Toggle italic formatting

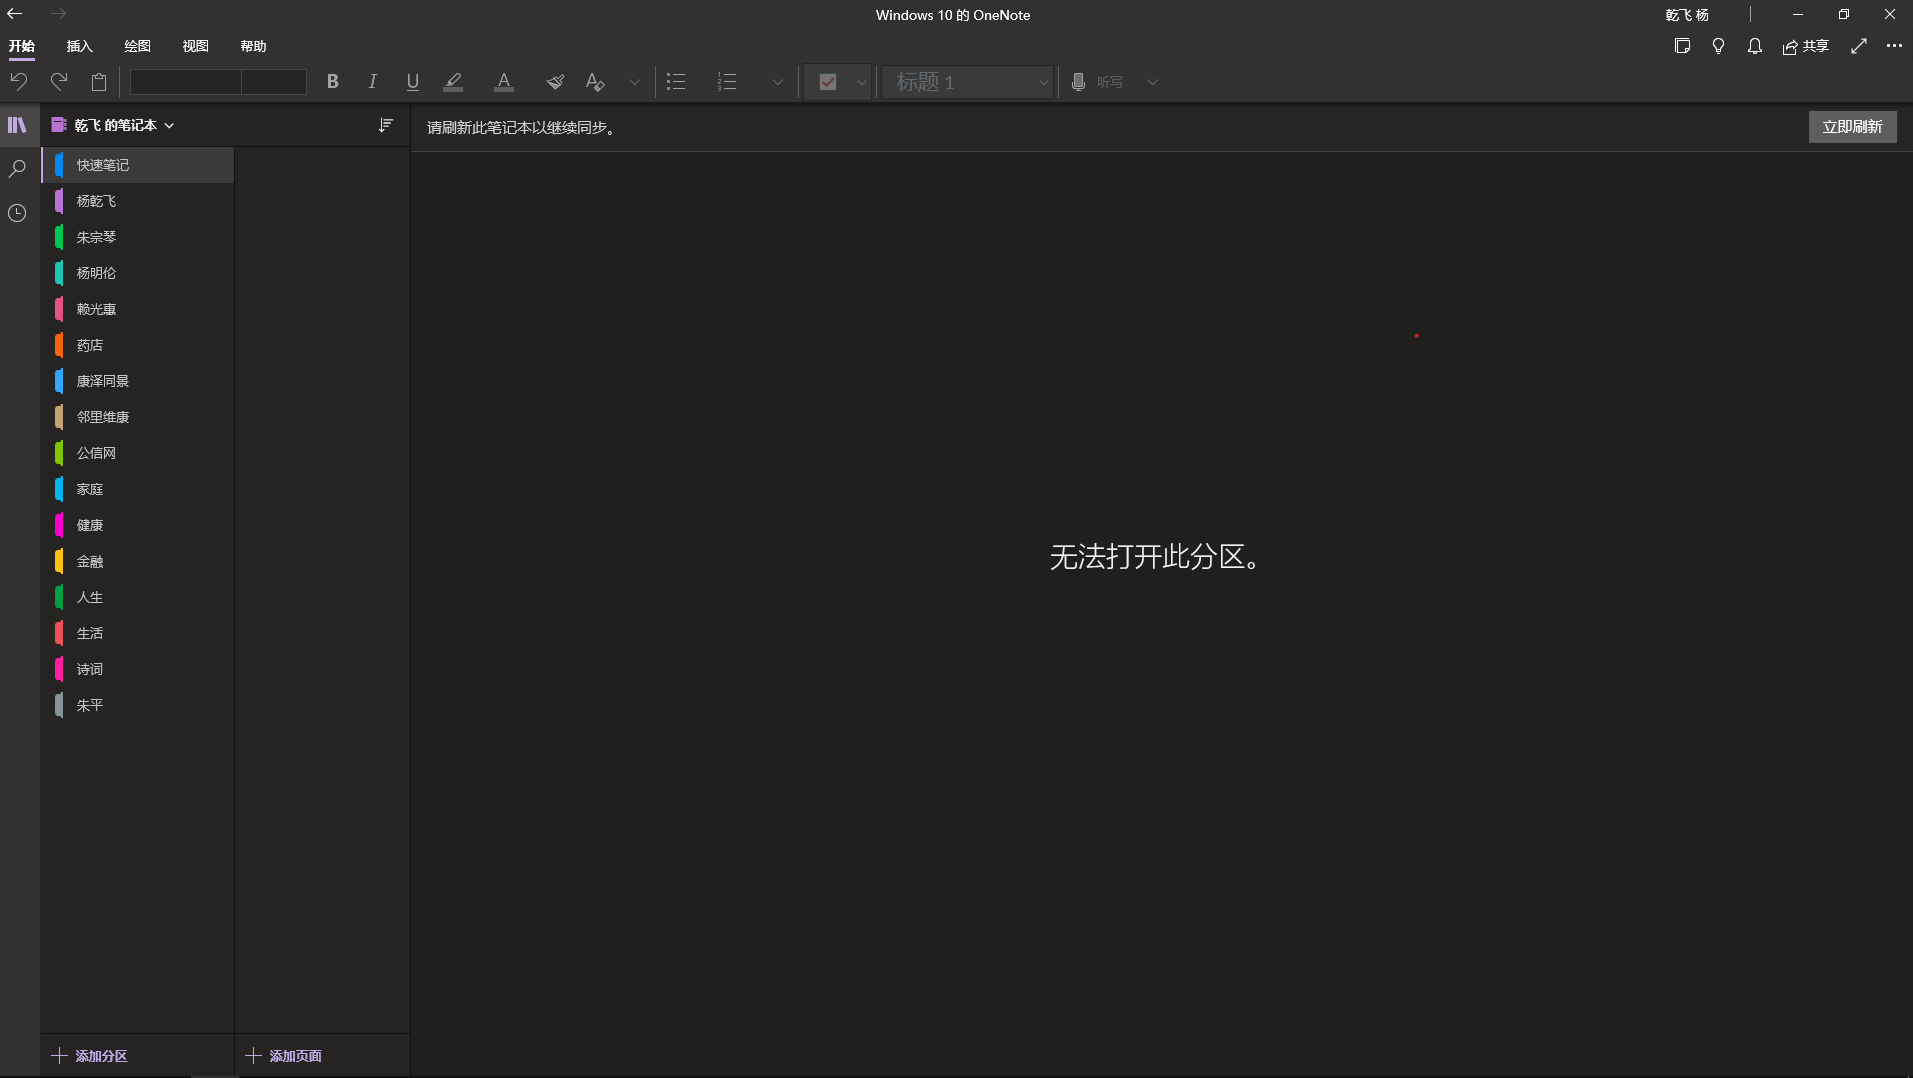pos(373,82)
